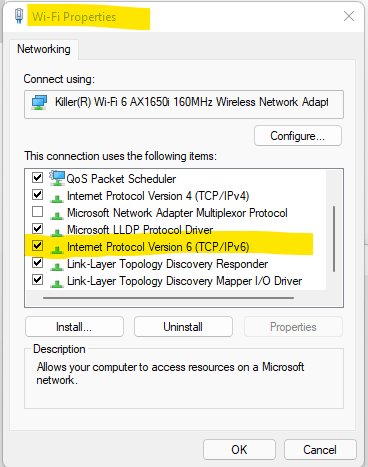This screenshot has width=368, height=467.
Task: Click the Description text about Microsoft network
Action: [x=170, y=373]
